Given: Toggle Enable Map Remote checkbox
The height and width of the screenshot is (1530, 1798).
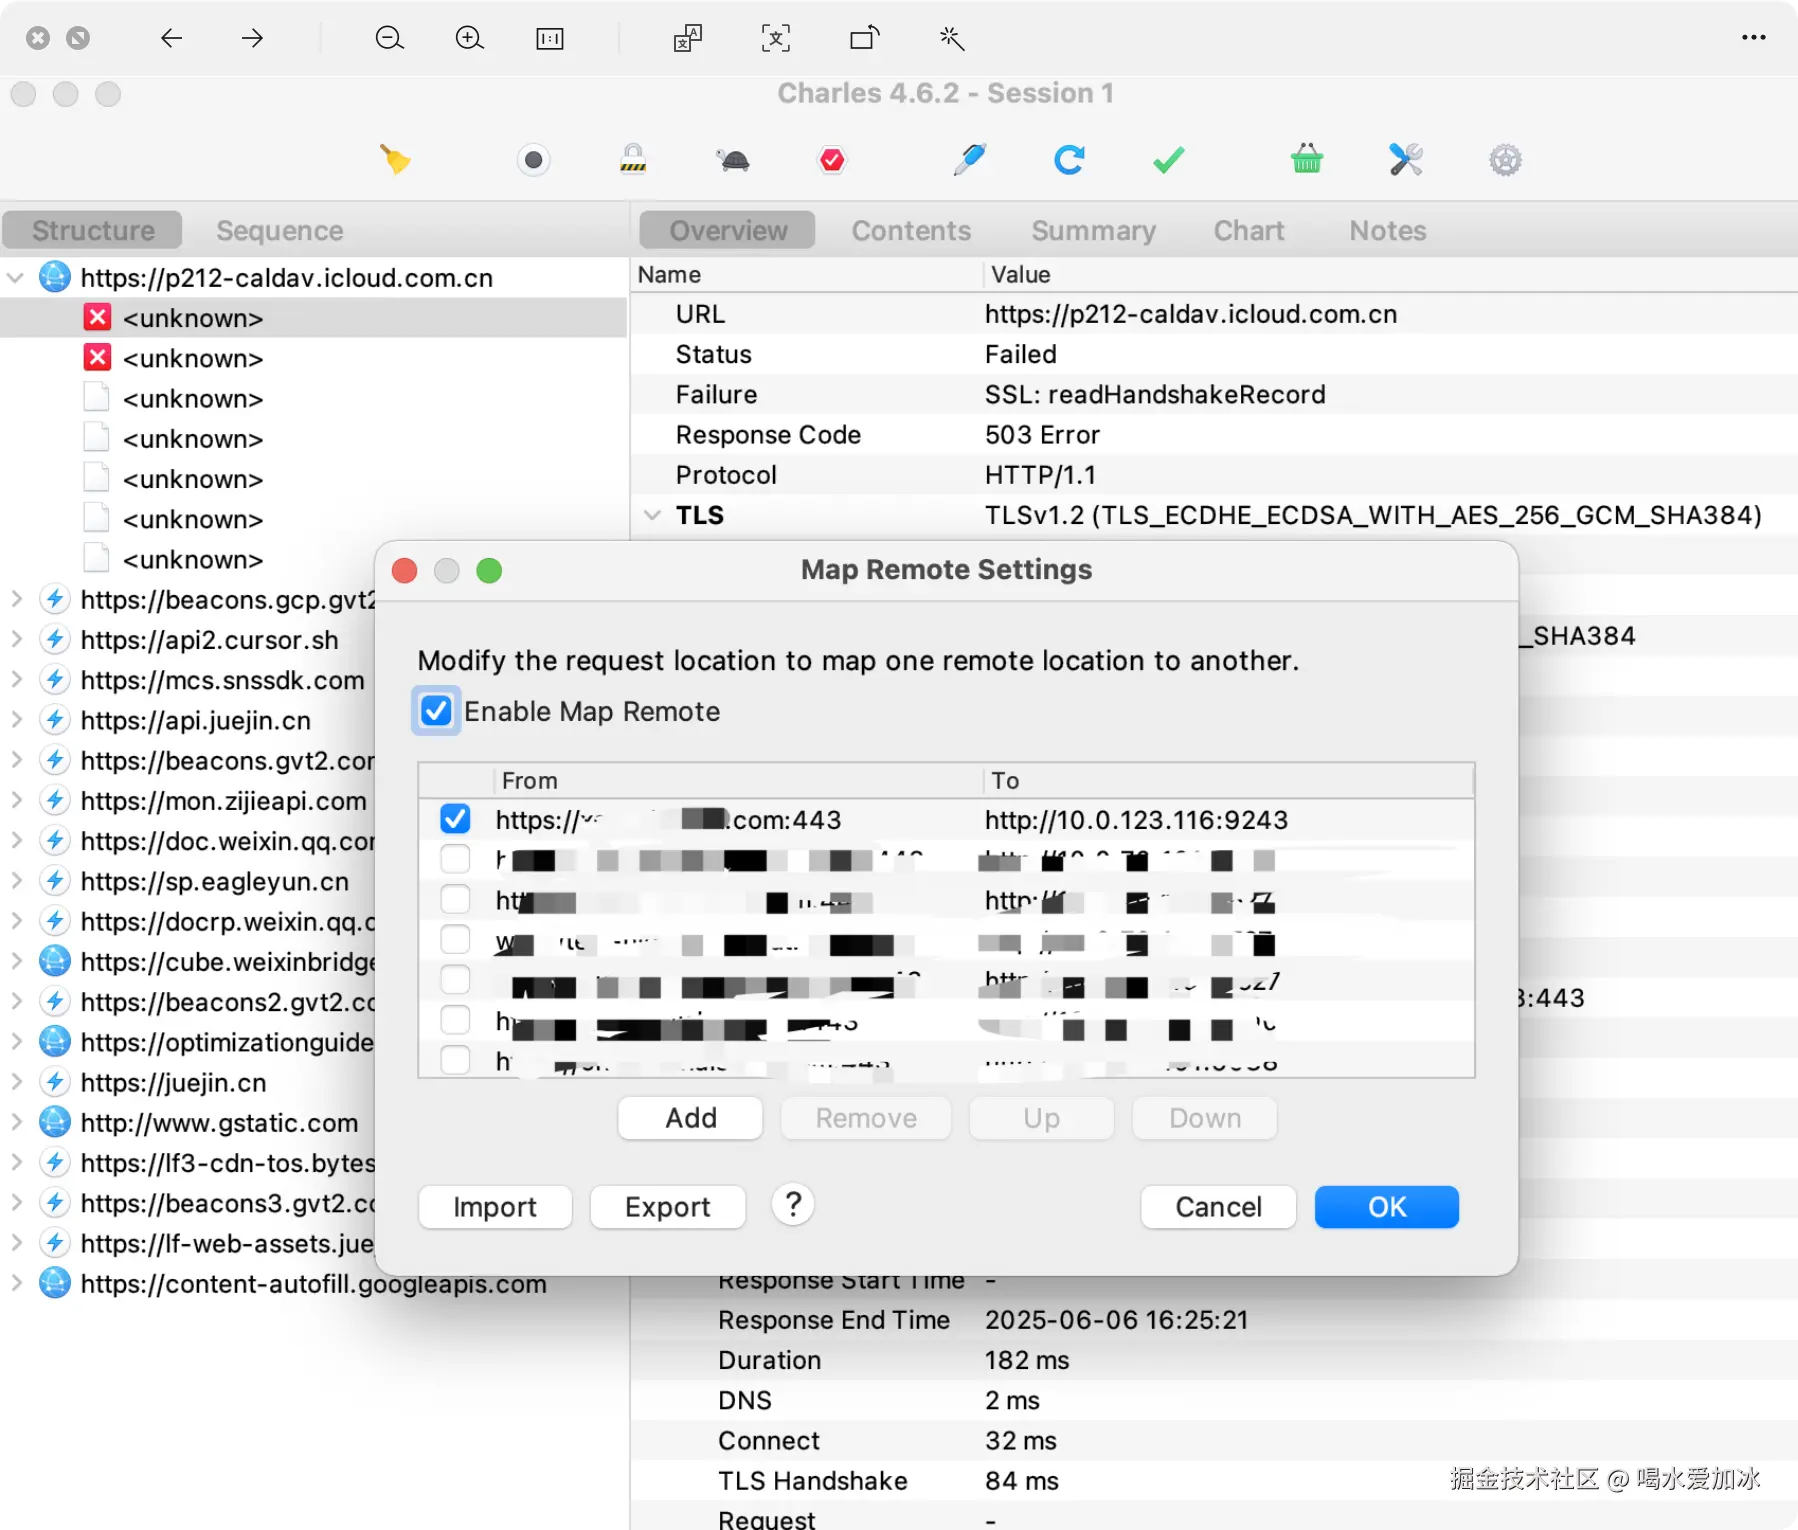Looking at the screenshot, I should (436, 711).
